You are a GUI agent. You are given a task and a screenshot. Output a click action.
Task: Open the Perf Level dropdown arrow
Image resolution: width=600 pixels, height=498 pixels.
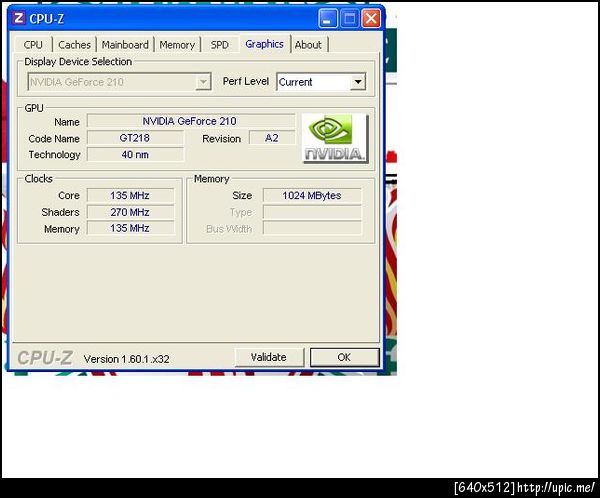[358, 82]
